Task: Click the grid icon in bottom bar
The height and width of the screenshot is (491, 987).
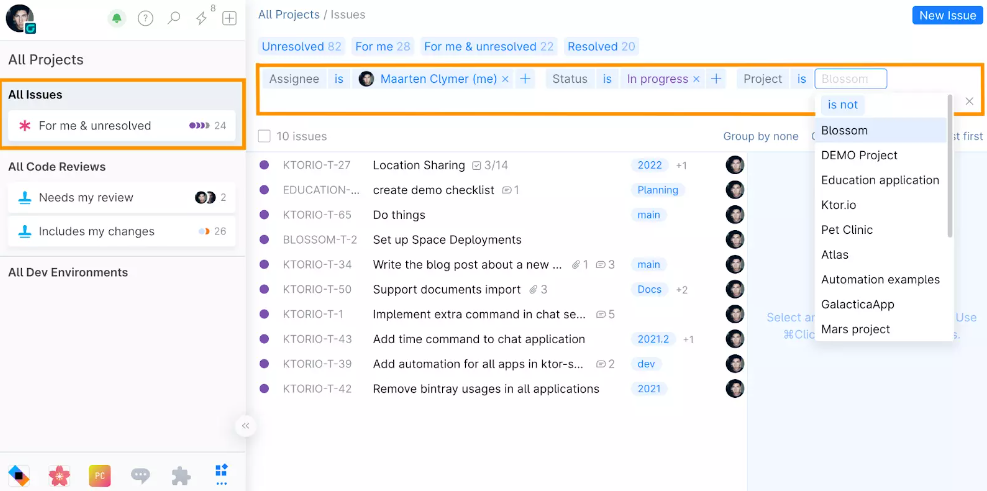Action: click(x=222, y=475)
